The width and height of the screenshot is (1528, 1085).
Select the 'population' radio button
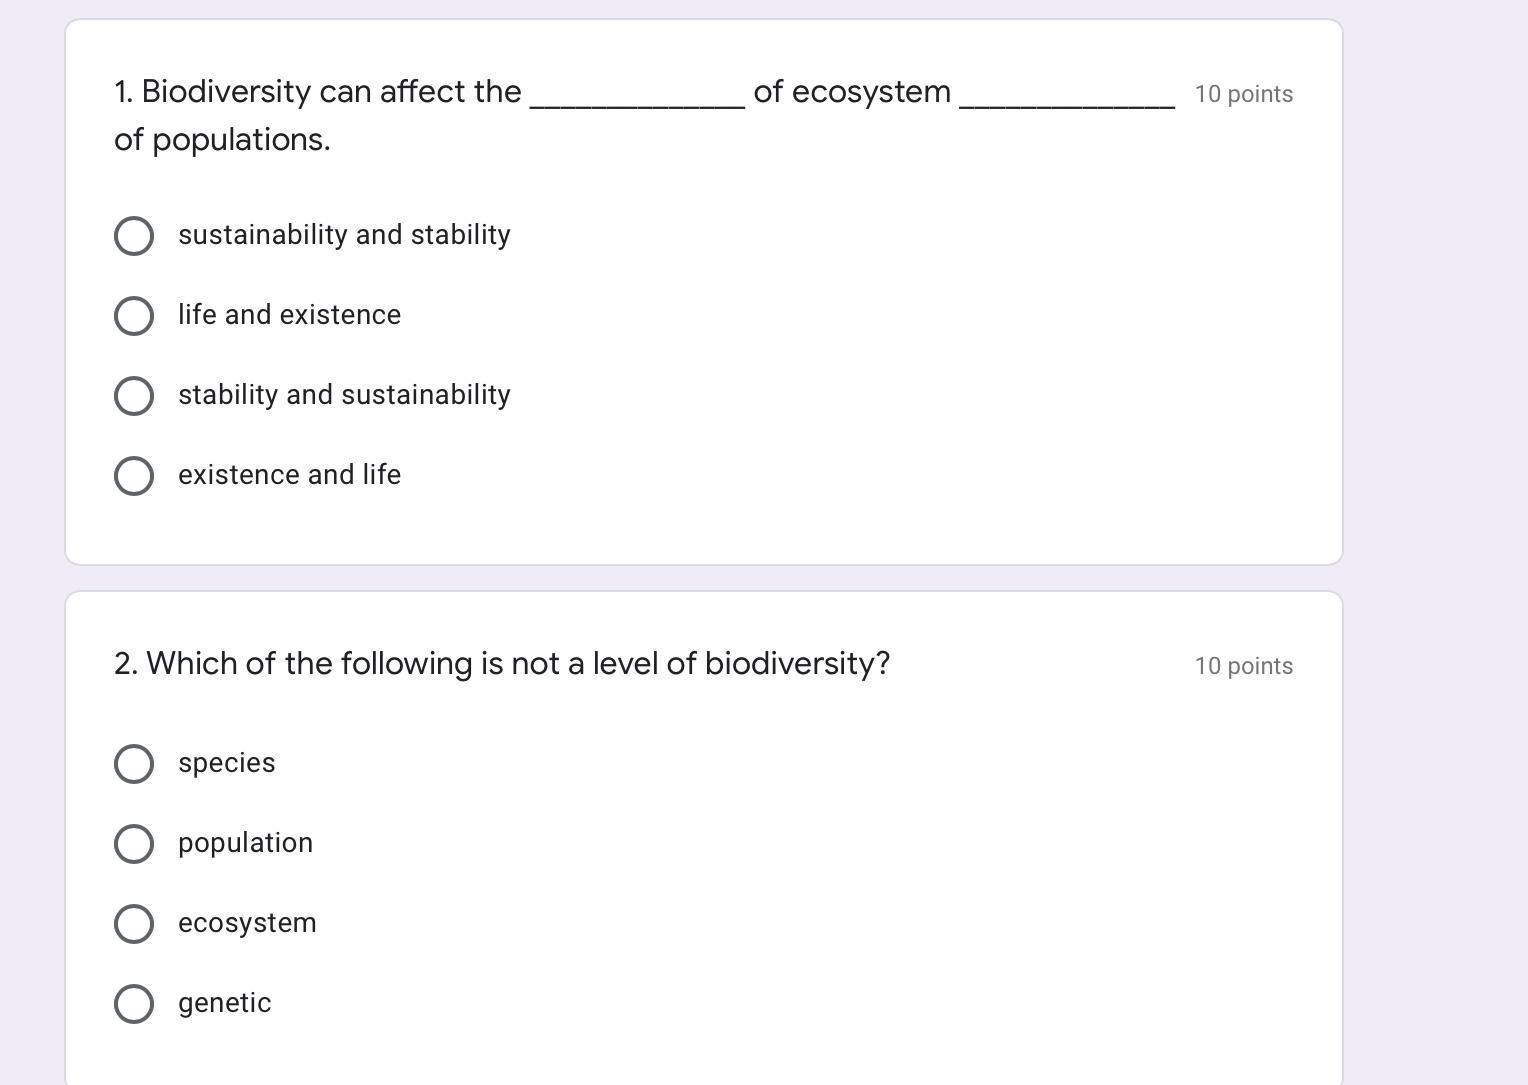134,844
